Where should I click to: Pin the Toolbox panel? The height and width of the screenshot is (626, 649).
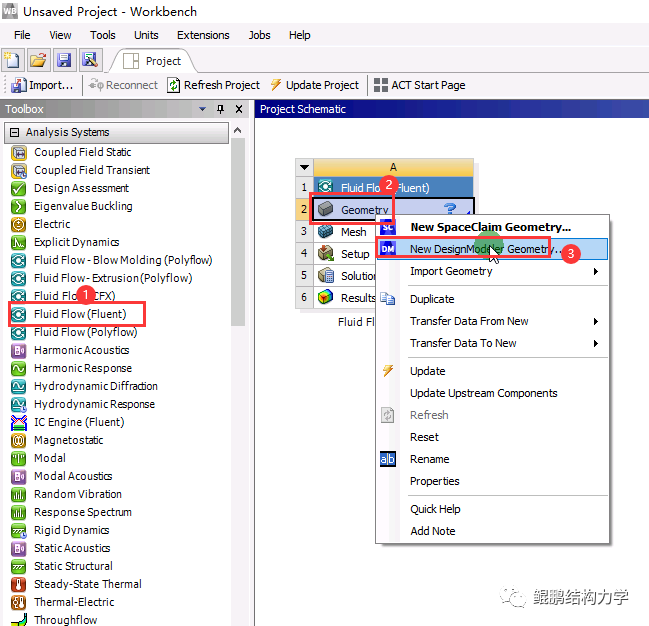220,109
